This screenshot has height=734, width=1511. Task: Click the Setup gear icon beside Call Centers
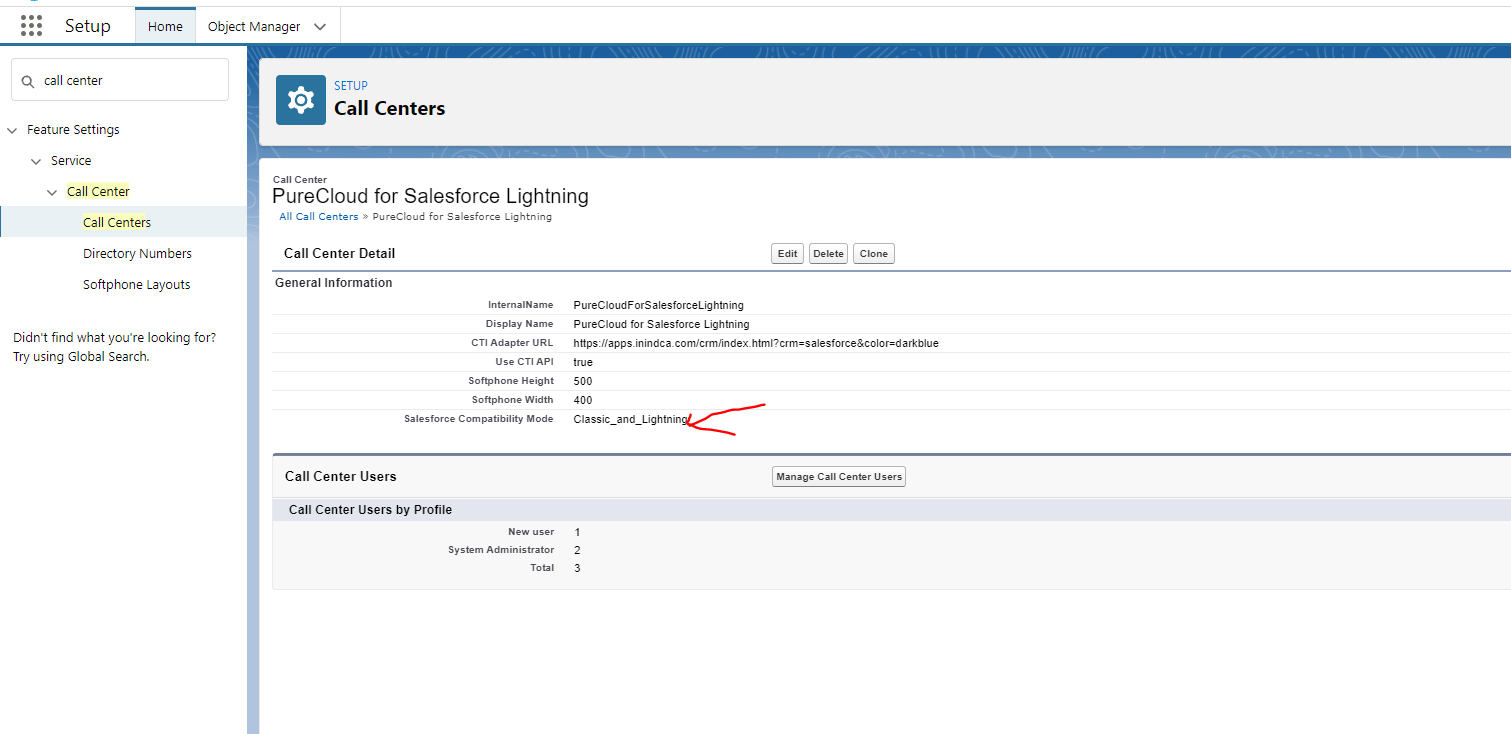tap(301, 100)
